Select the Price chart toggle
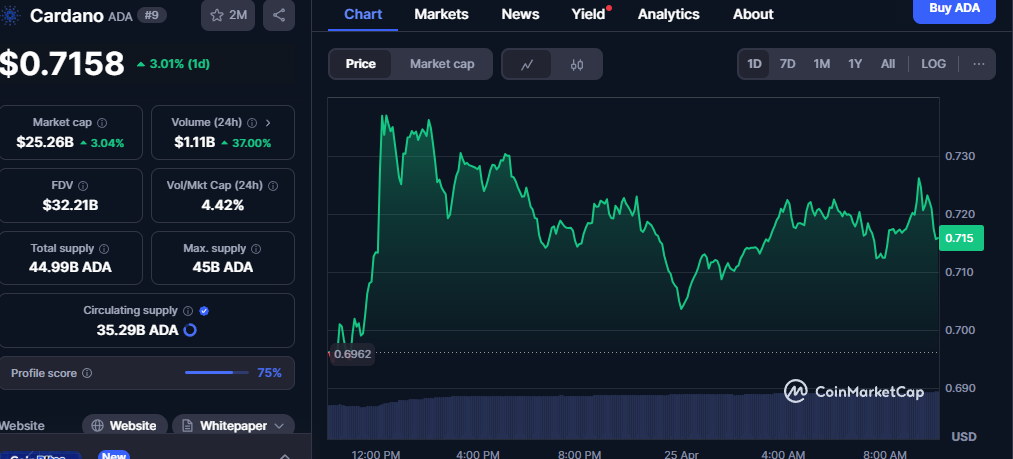This screenshot has width=1013, height=459. (360, 64)
